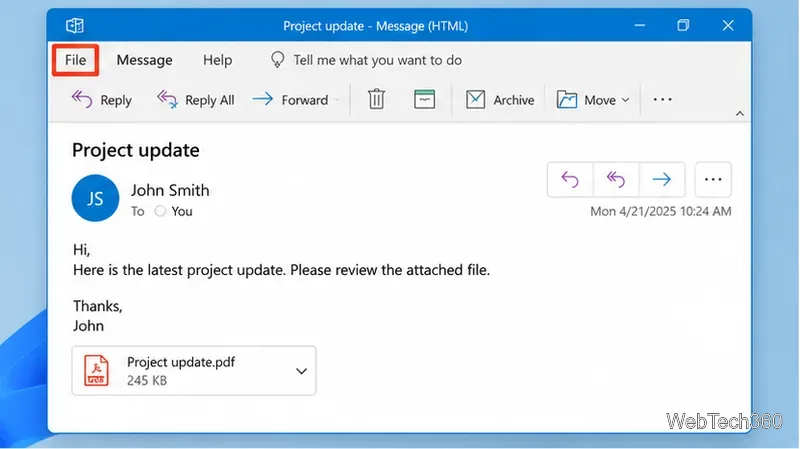The height and width of the screenshot is (449, 800).
Task: Open the File tab
Action: (75, 60)
